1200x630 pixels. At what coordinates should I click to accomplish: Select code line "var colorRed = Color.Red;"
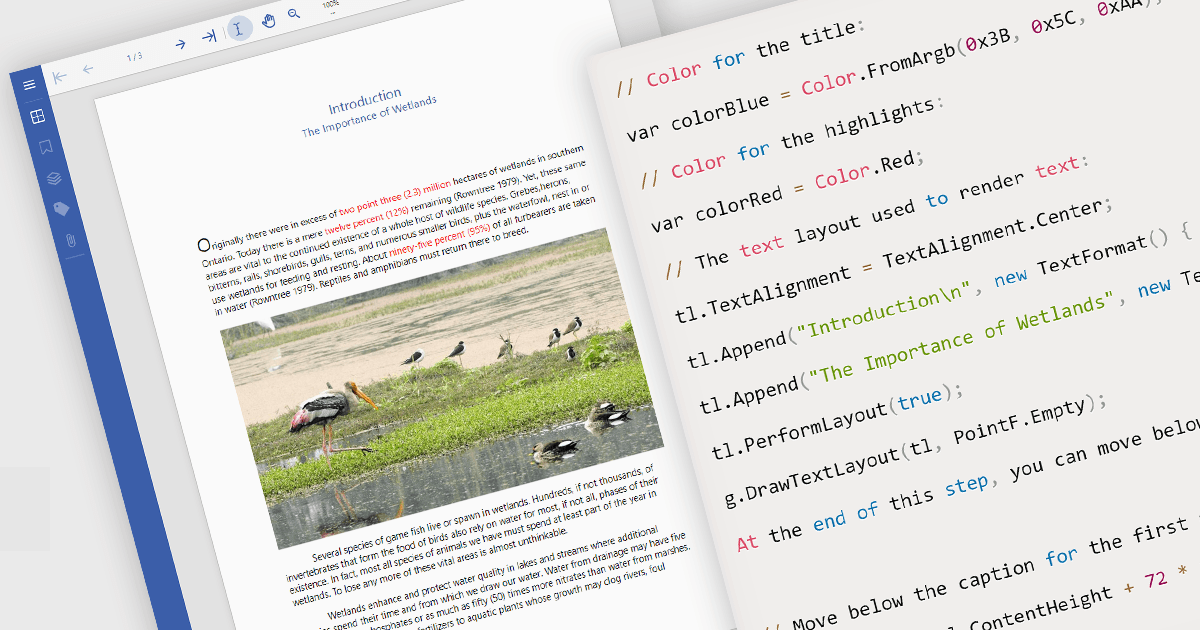coord(788,190)
